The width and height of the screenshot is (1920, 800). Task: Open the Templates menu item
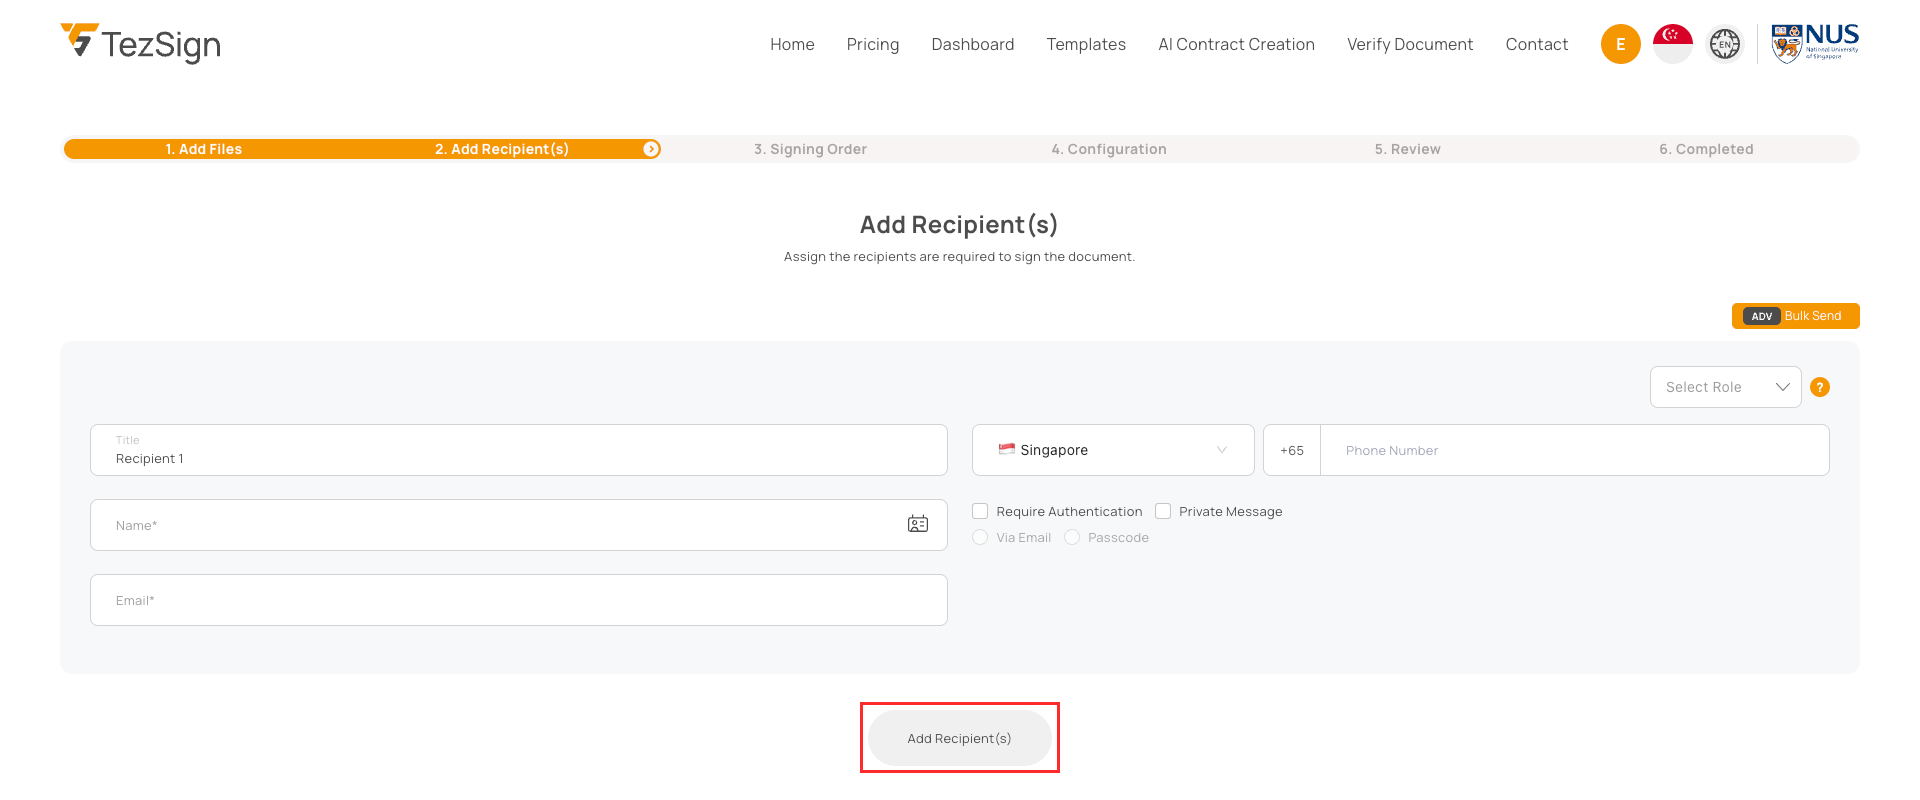[1086, 44]
